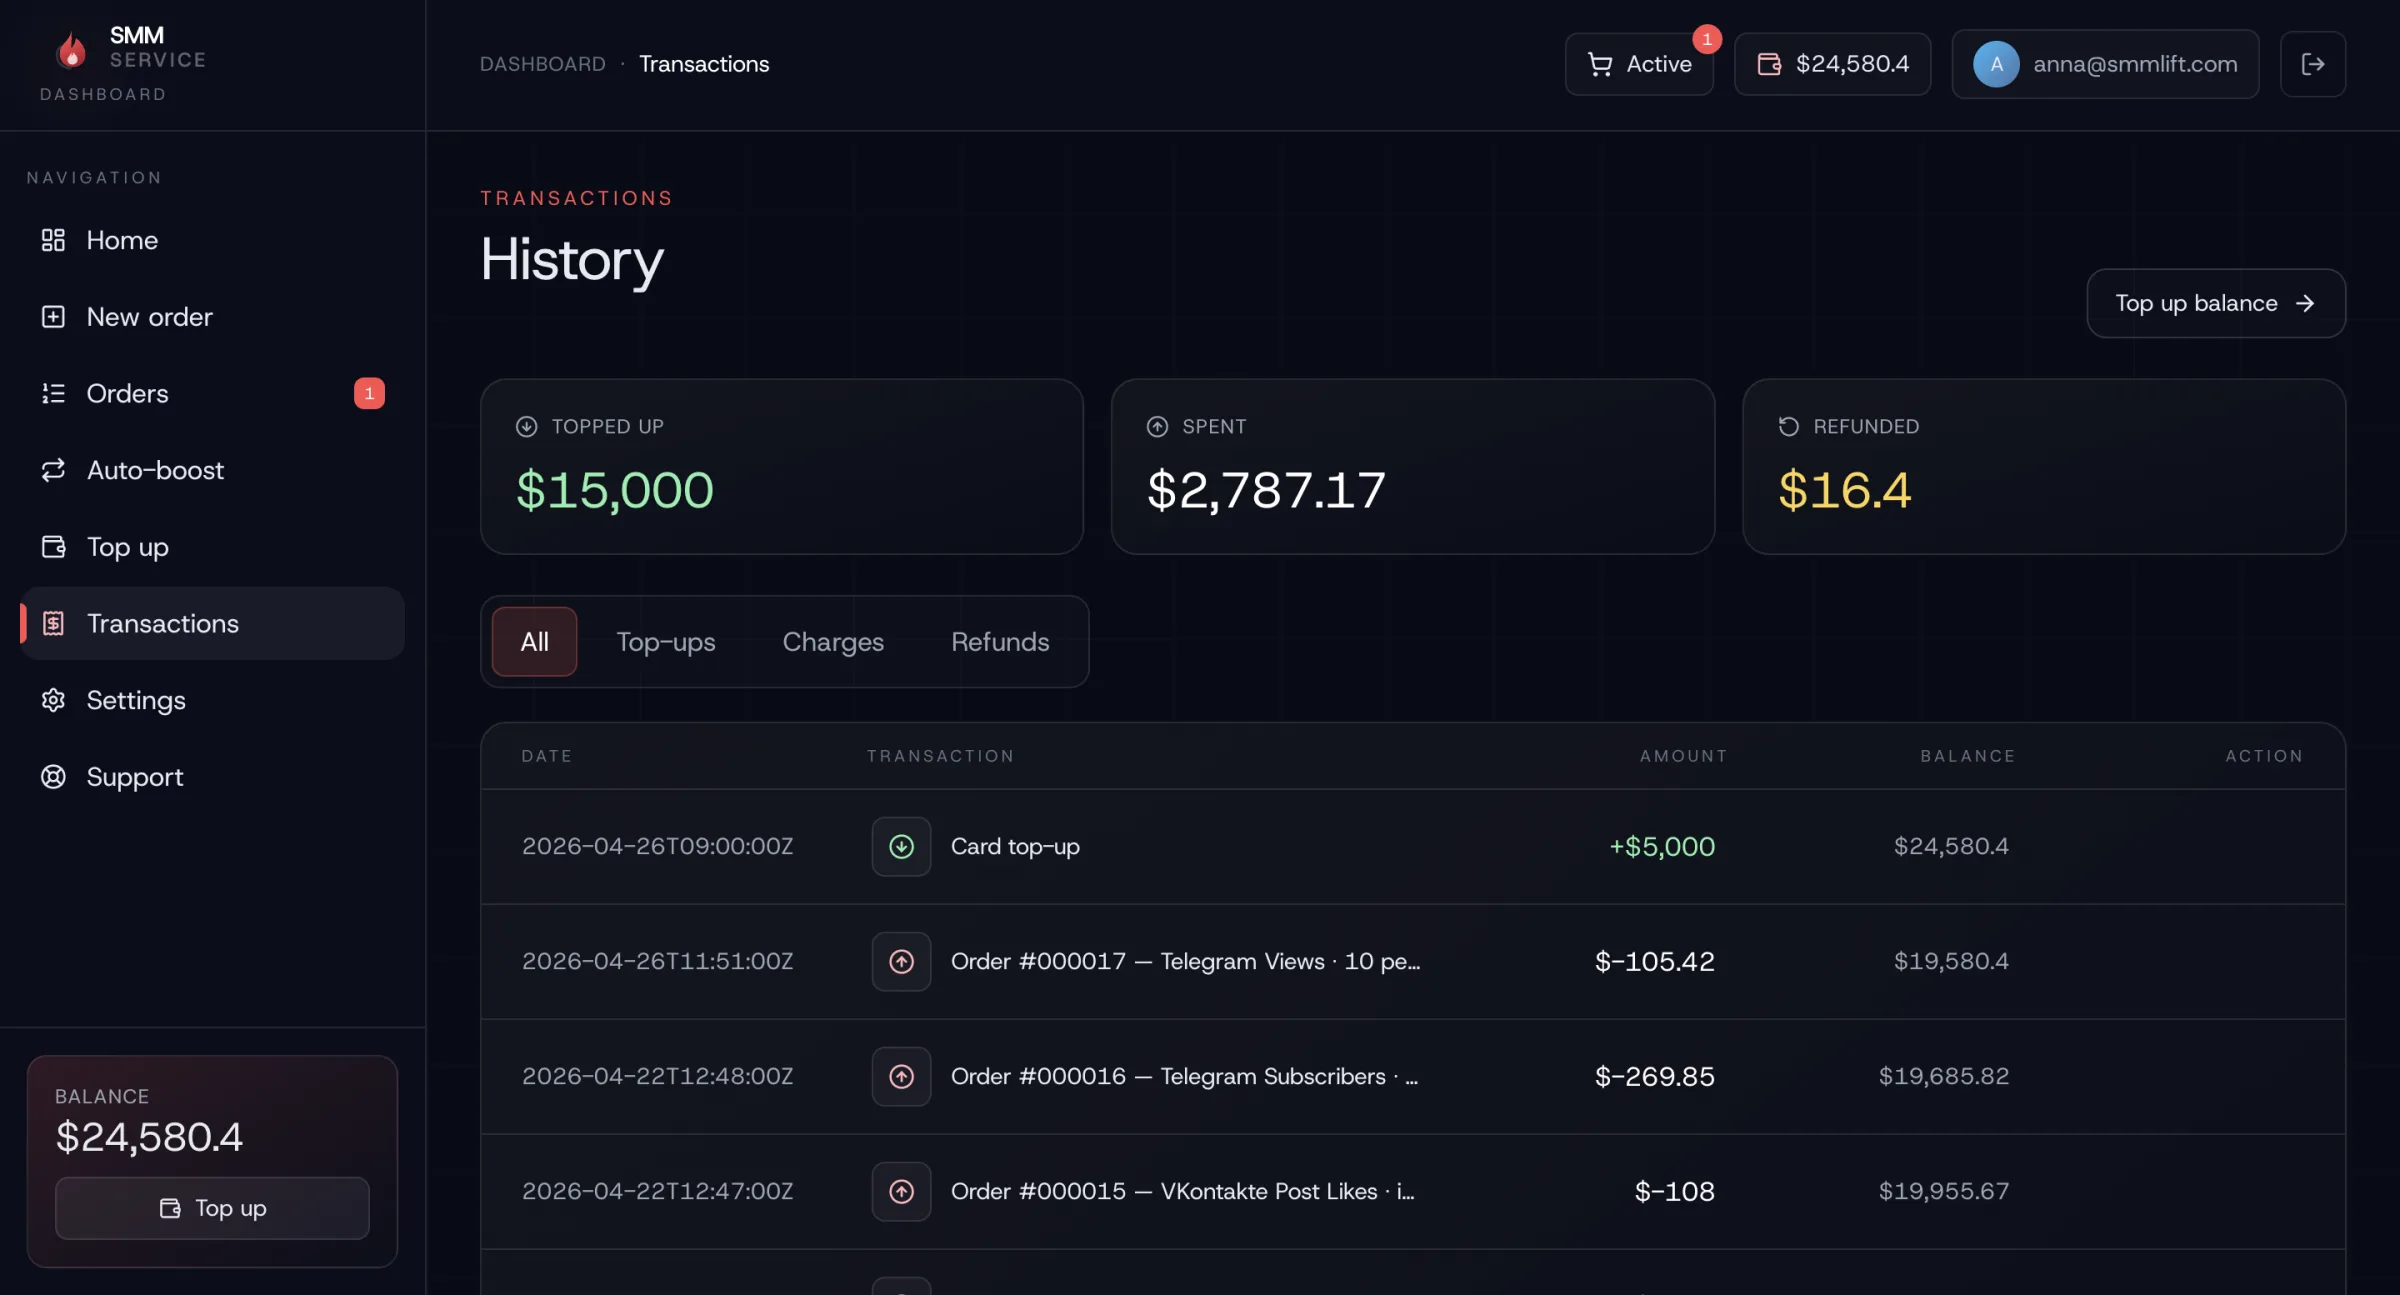Show only Charges transactions

click(833, 642)
